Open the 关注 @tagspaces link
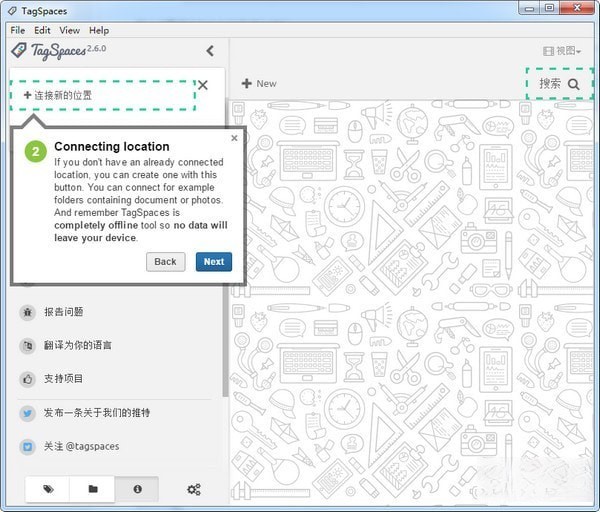This screenshot has height=512, width=600. pos(81,446)
